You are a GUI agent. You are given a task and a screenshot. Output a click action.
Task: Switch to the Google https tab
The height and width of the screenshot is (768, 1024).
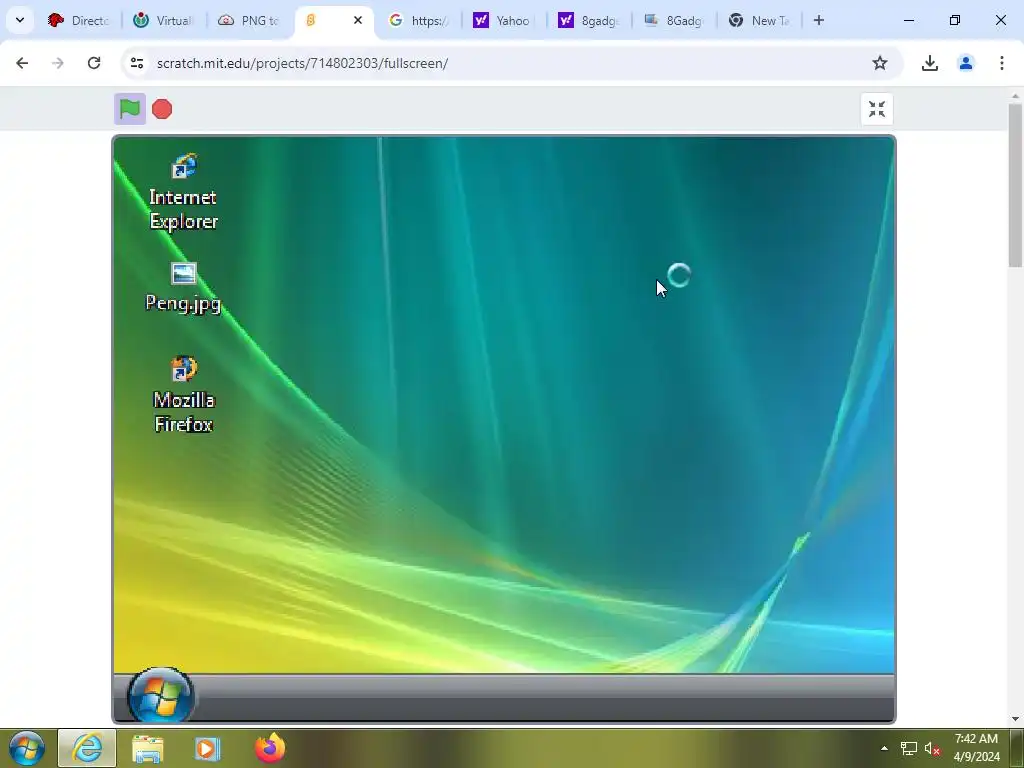pos(418,20)
